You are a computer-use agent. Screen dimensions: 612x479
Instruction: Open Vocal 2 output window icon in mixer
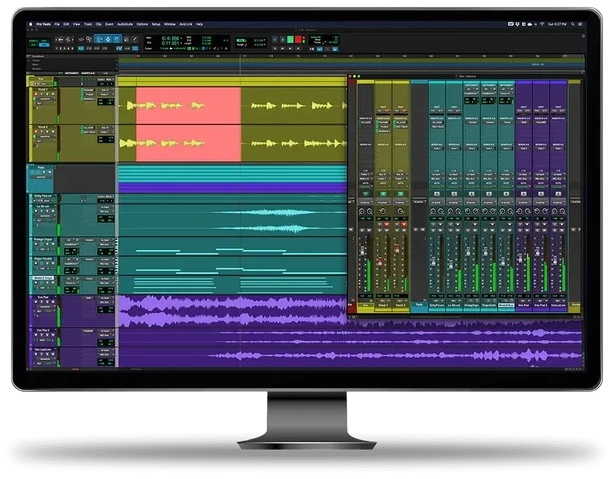point(400,194)
